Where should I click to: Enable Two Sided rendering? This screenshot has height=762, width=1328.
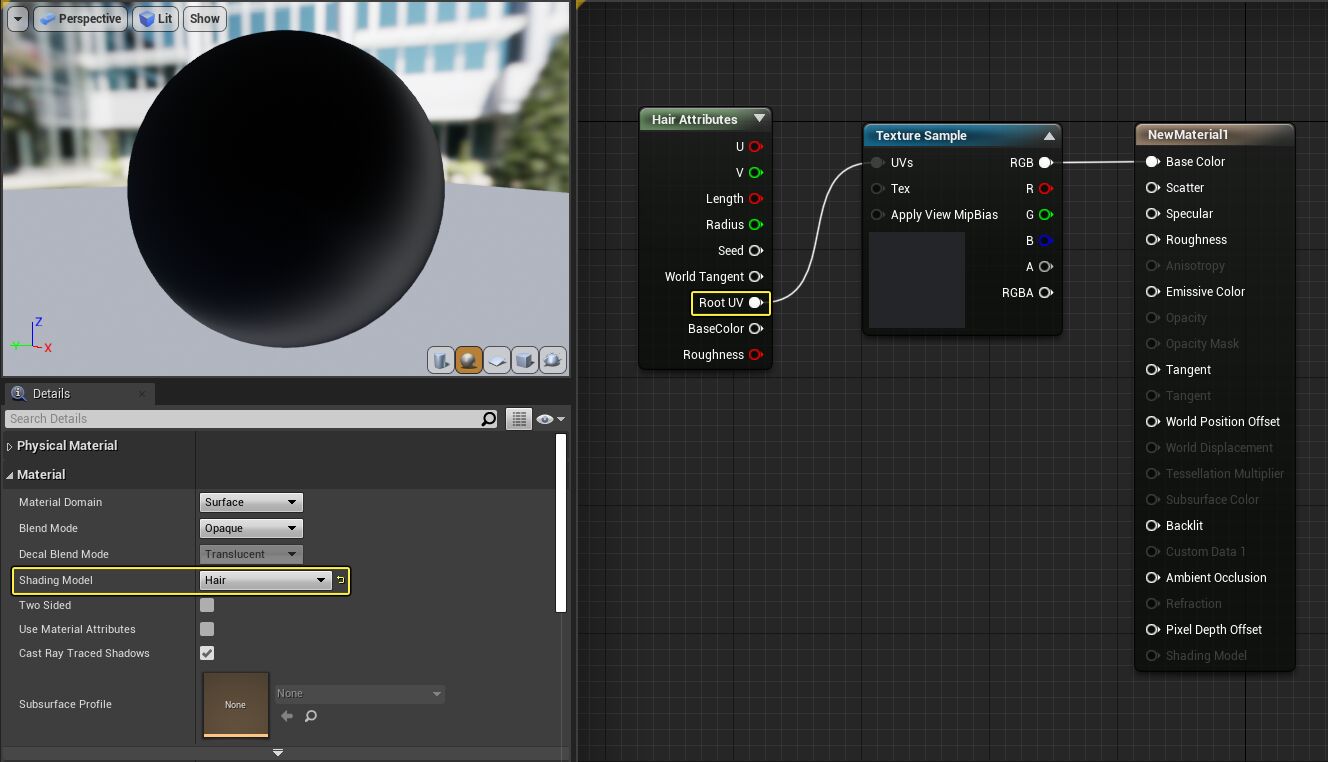206,605
